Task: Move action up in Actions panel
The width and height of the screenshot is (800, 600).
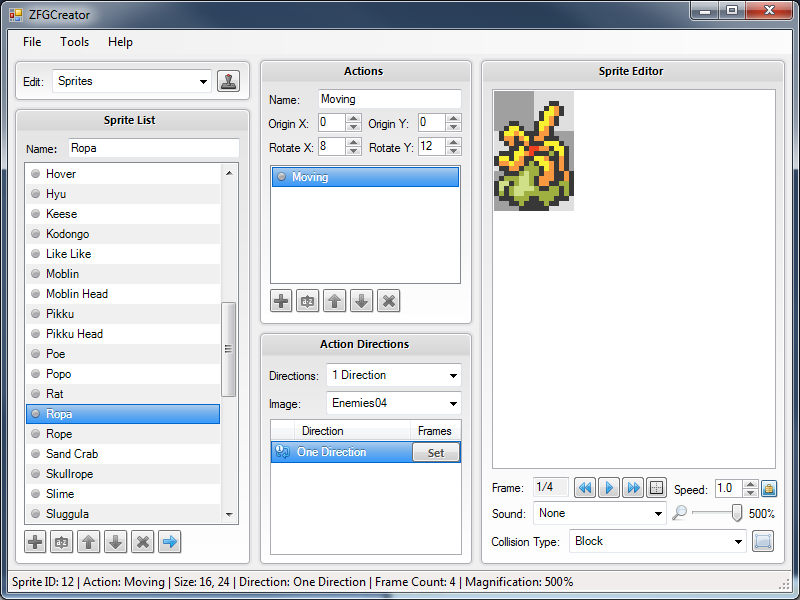Action: pos(335,301)
